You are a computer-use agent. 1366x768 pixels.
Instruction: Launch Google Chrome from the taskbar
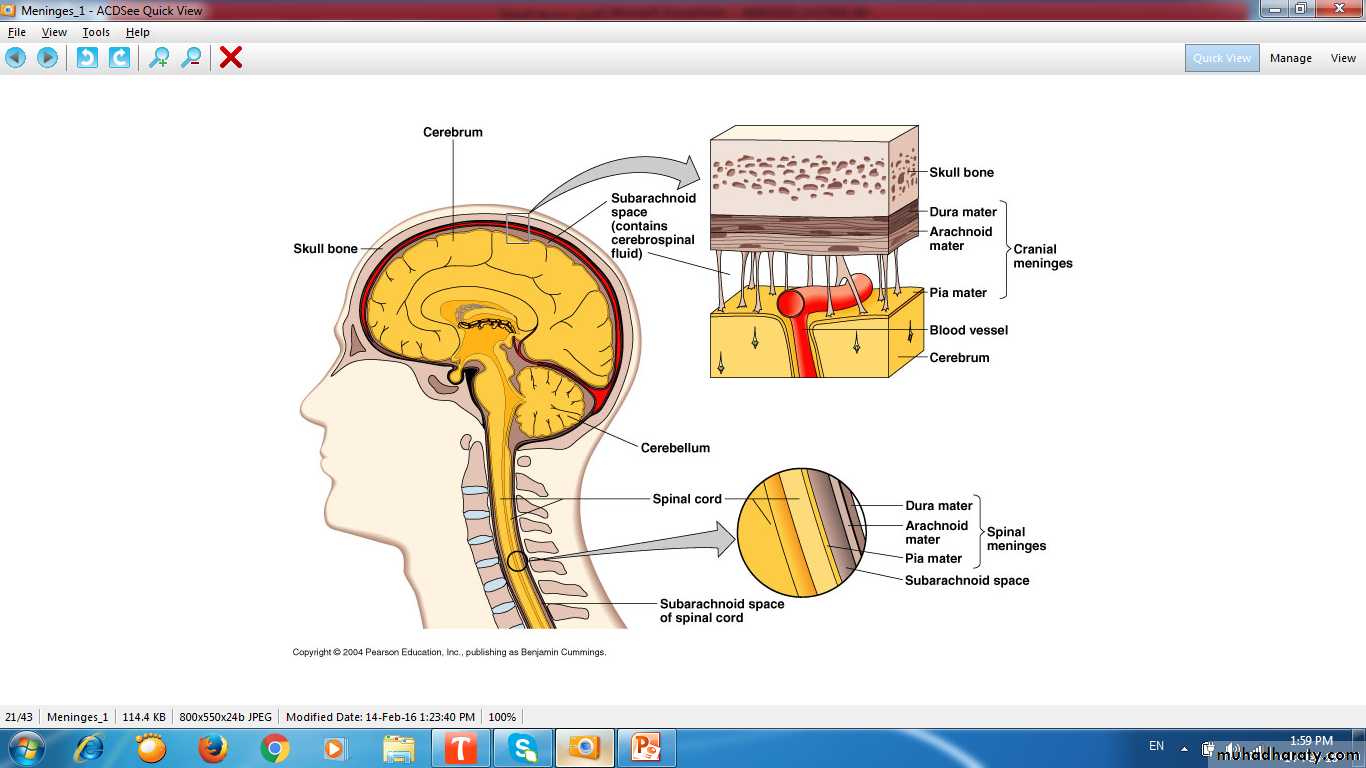coord(275,748)
